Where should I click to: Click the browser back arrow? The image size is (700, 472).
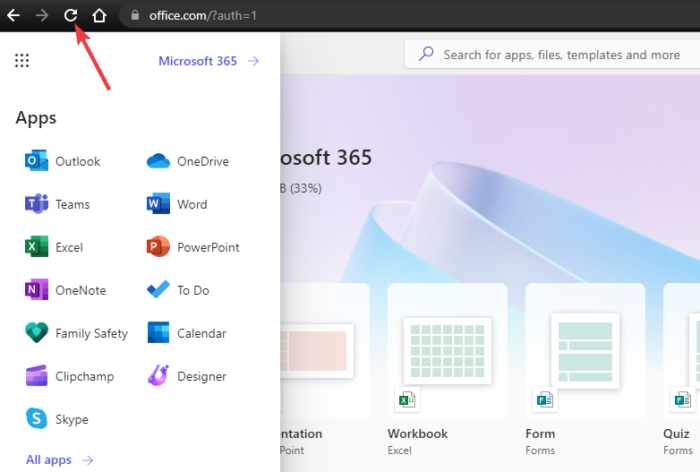pos(13,16)
